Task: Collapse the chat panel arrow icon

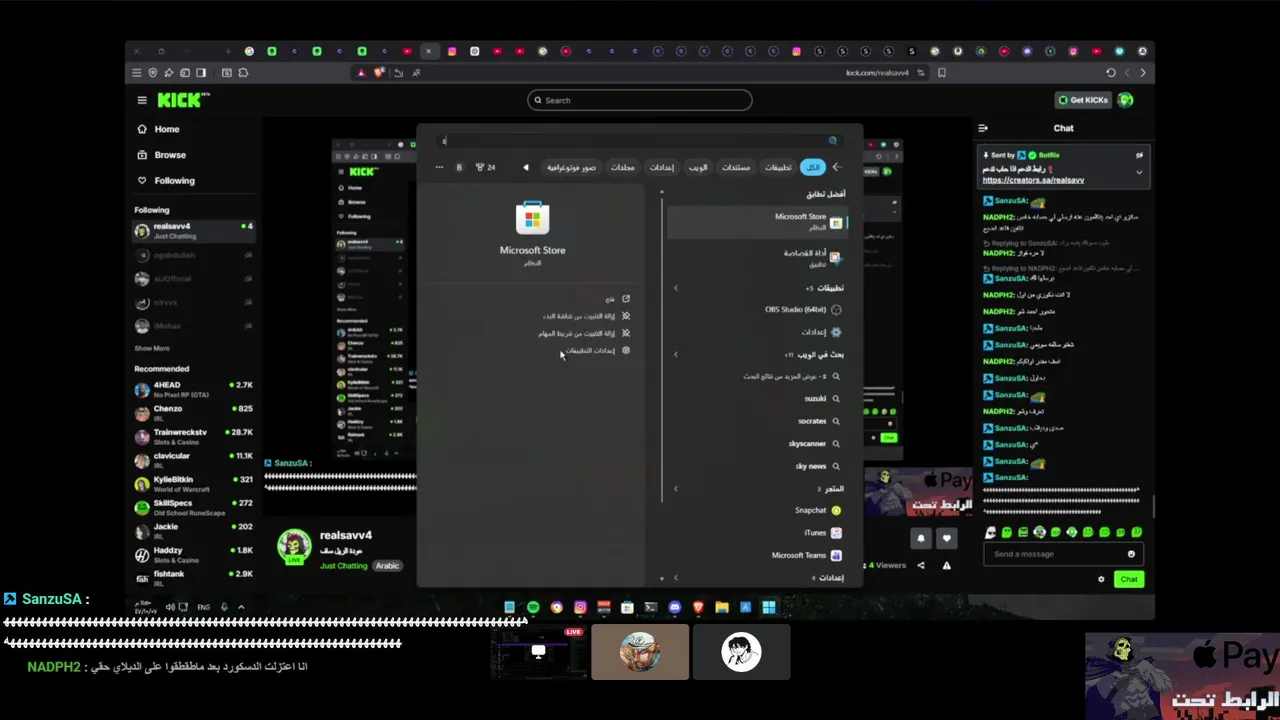Action: pyautogui.click(x=983, y=128)
